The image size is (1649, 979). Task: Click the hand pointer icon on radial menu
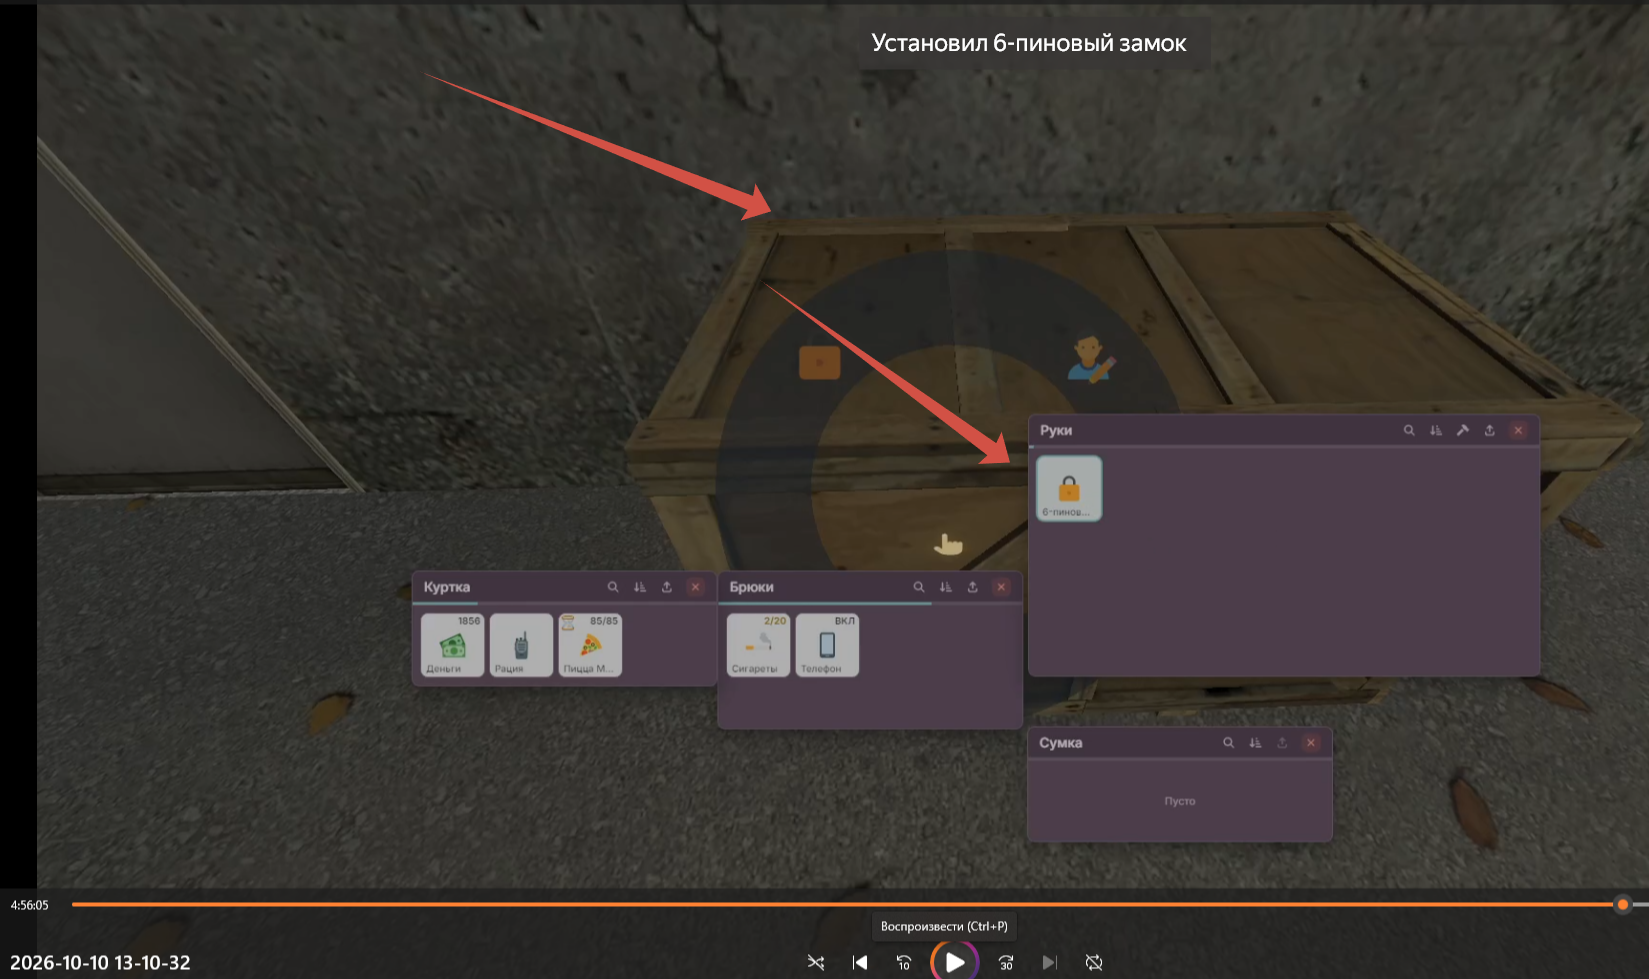click(x=948, y=544)
